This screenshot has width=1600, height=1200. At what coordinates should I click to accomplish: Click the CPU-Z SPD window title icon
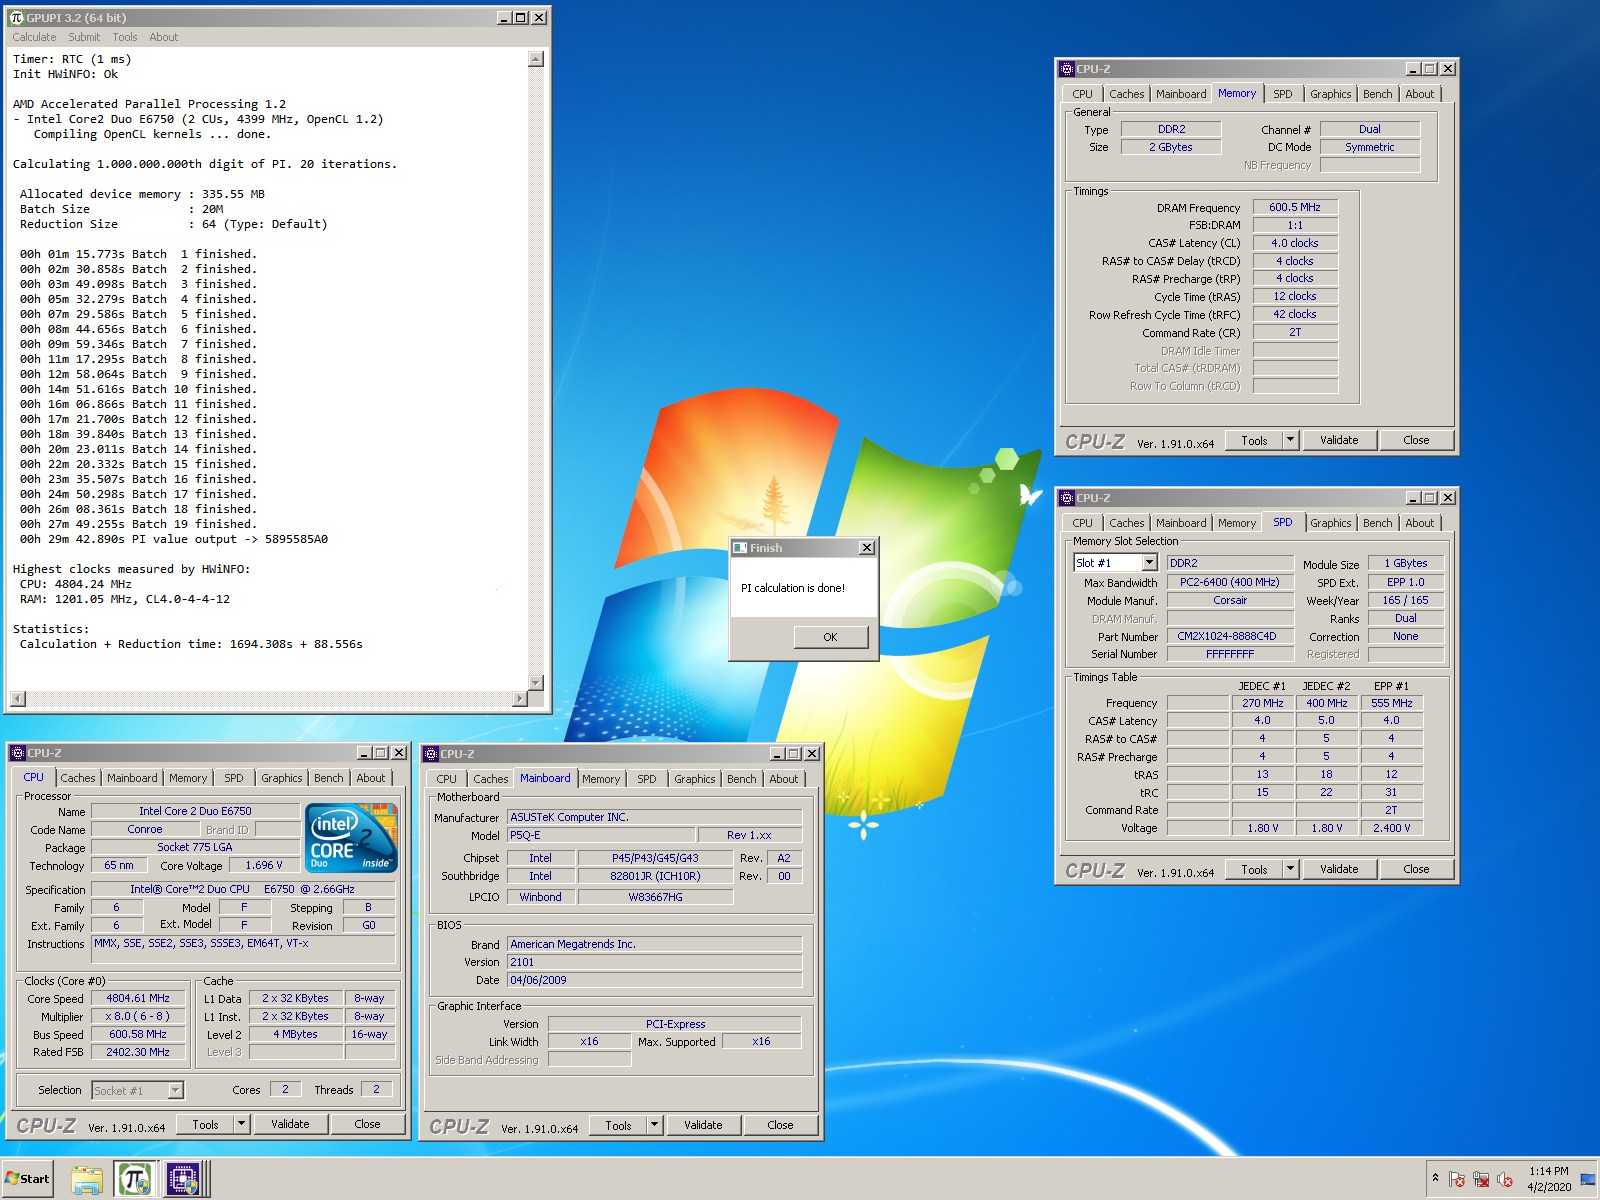(1067, 498)
